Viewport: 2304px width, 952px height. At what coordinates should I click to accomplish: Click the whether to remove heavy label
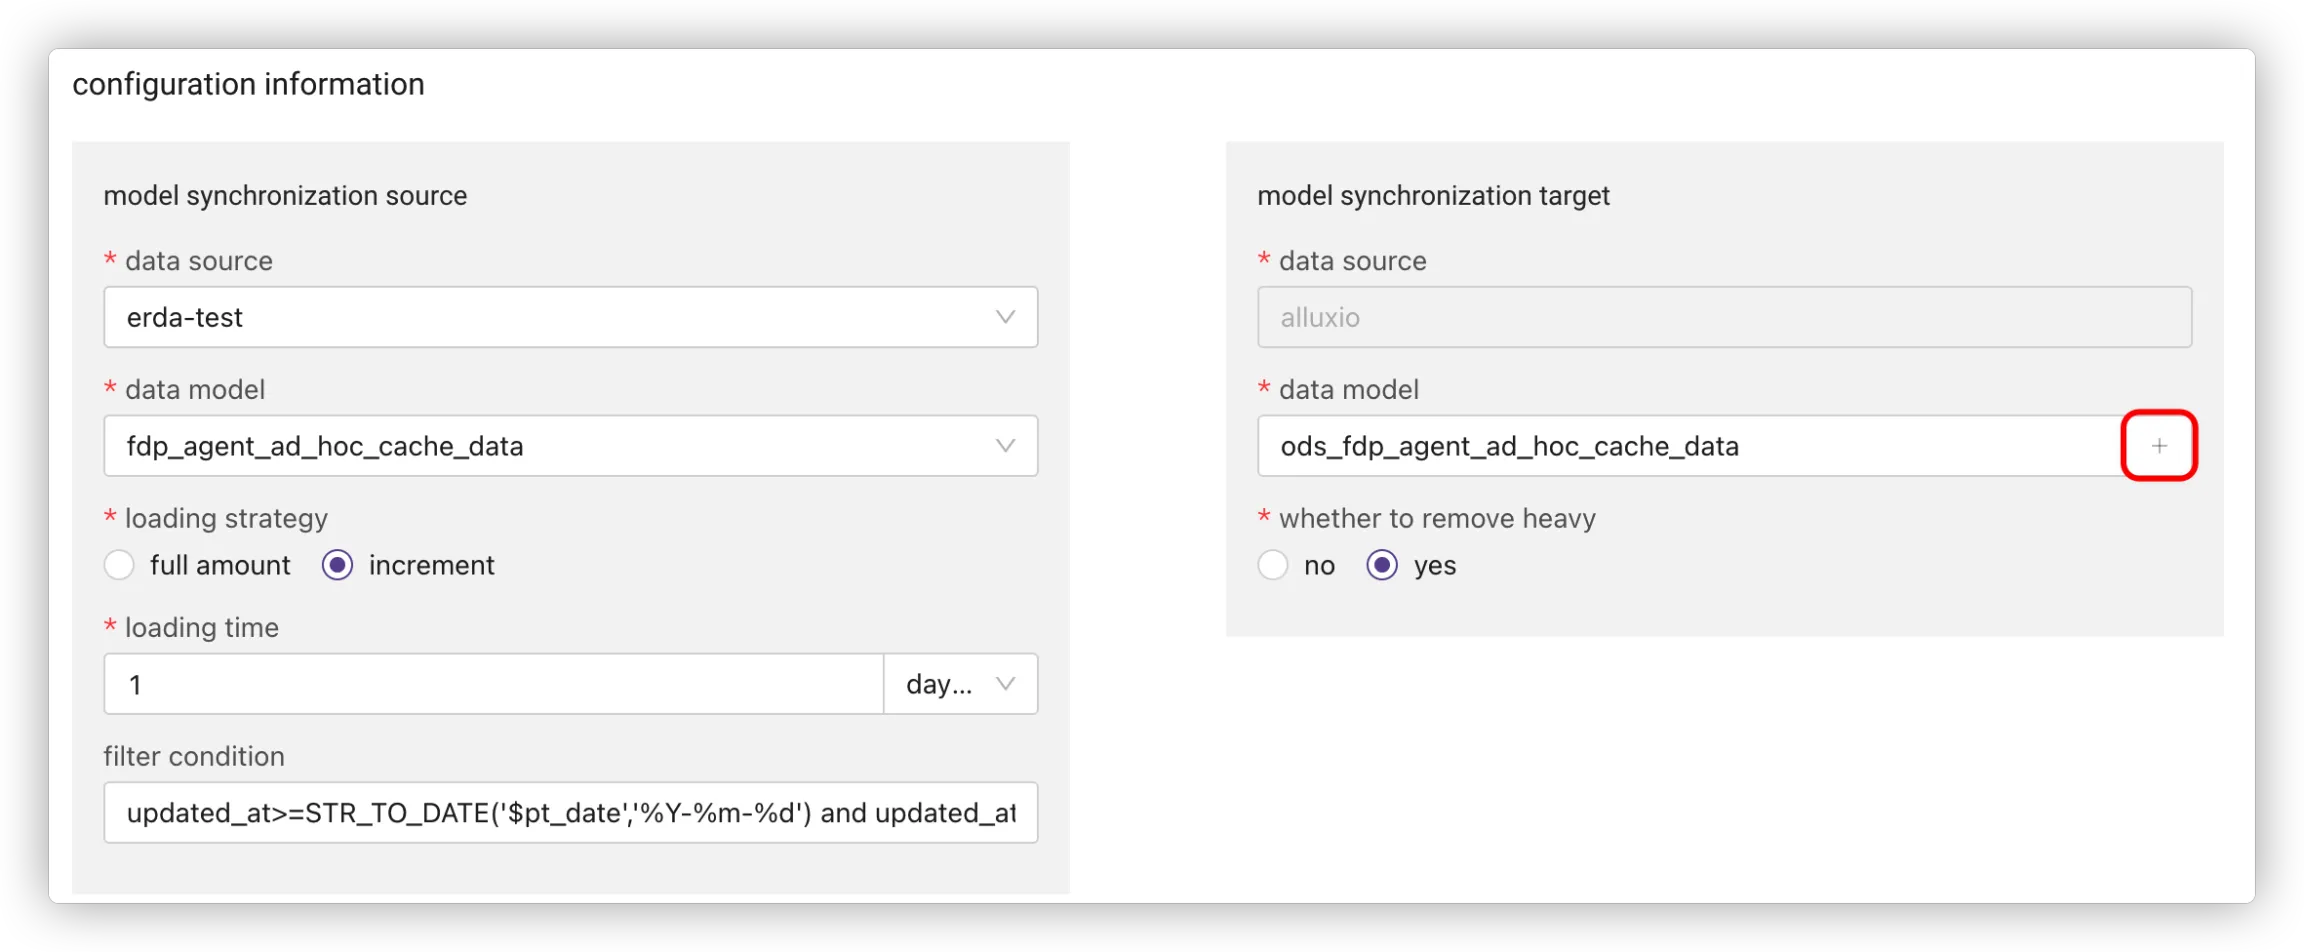1436,518
